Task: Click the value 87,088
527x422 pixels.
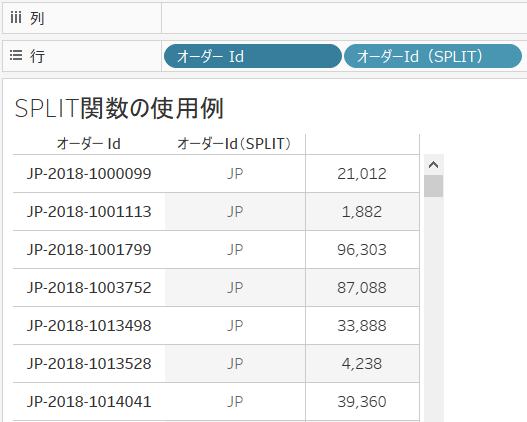Action: [x=362, y=288]
